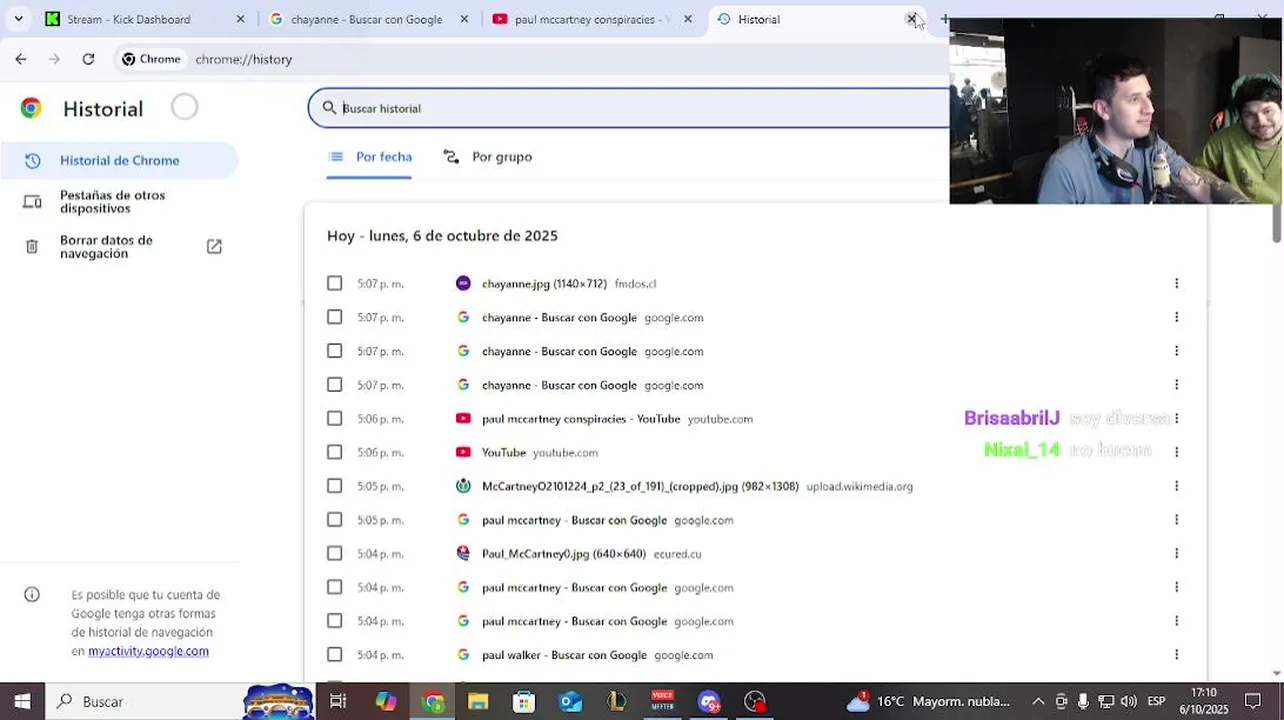Open more actions for YouTube youtube.com entry
The height and width of the screenshot is (720, 1284).
(x=1176, y=452)
